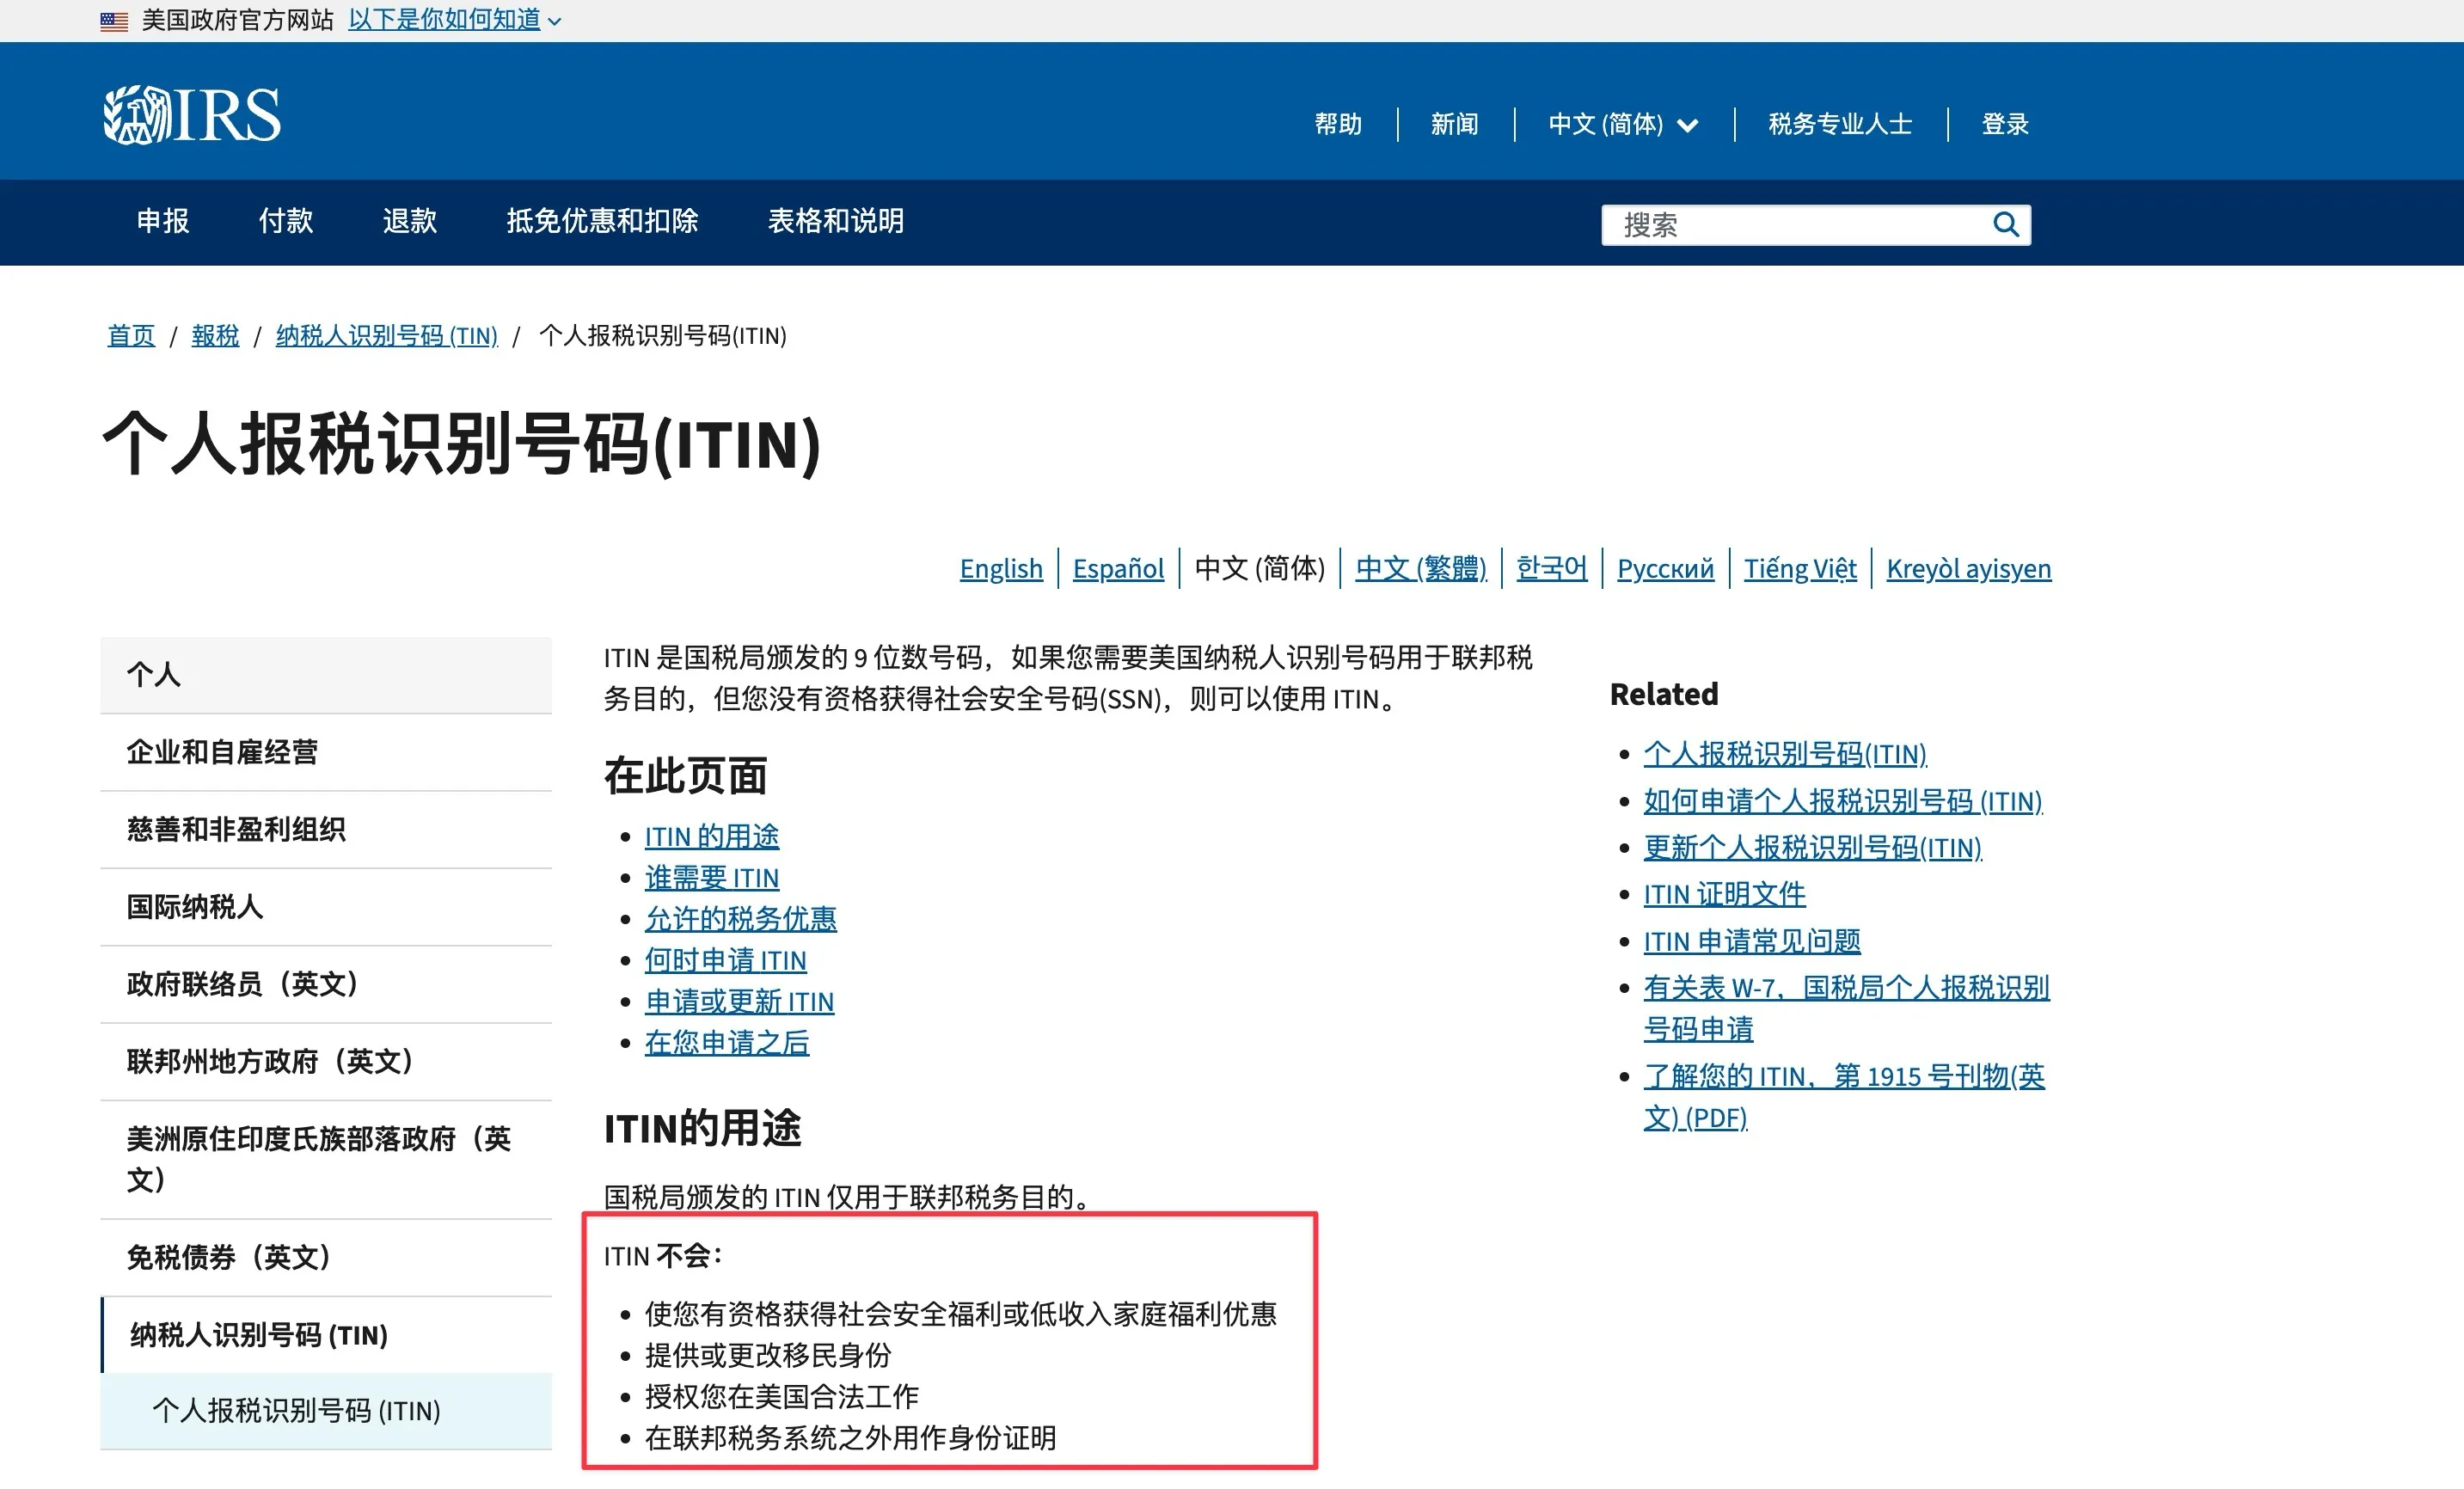Viewport: 2464px width, 1489px height.
Task: Select 个人 in the sidebar
Action: (x=326, y=675)
